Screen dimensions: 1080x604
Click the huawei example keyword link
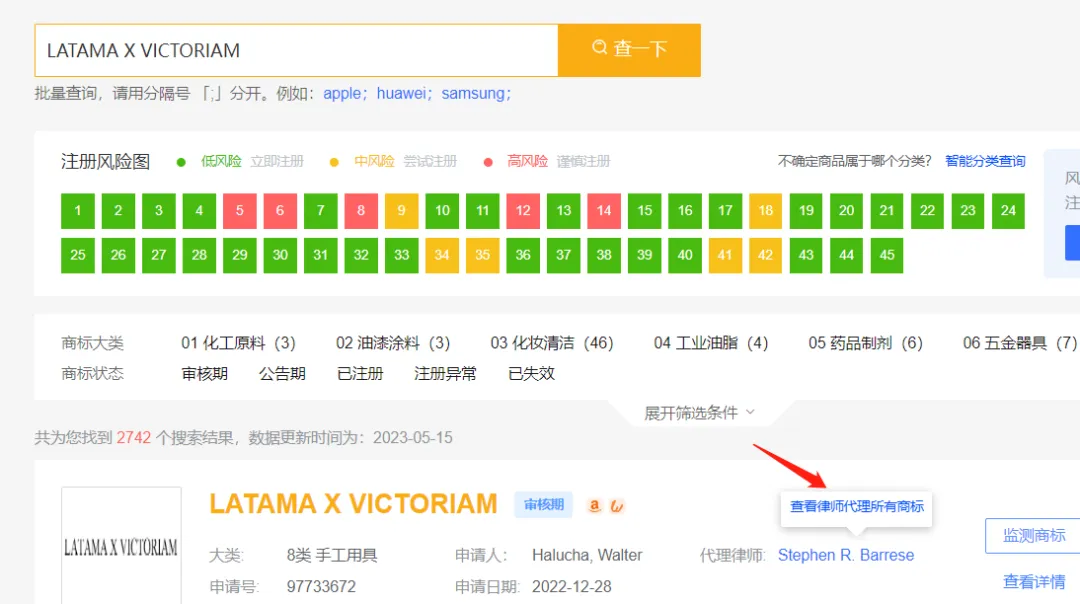[x=401, y=93]
